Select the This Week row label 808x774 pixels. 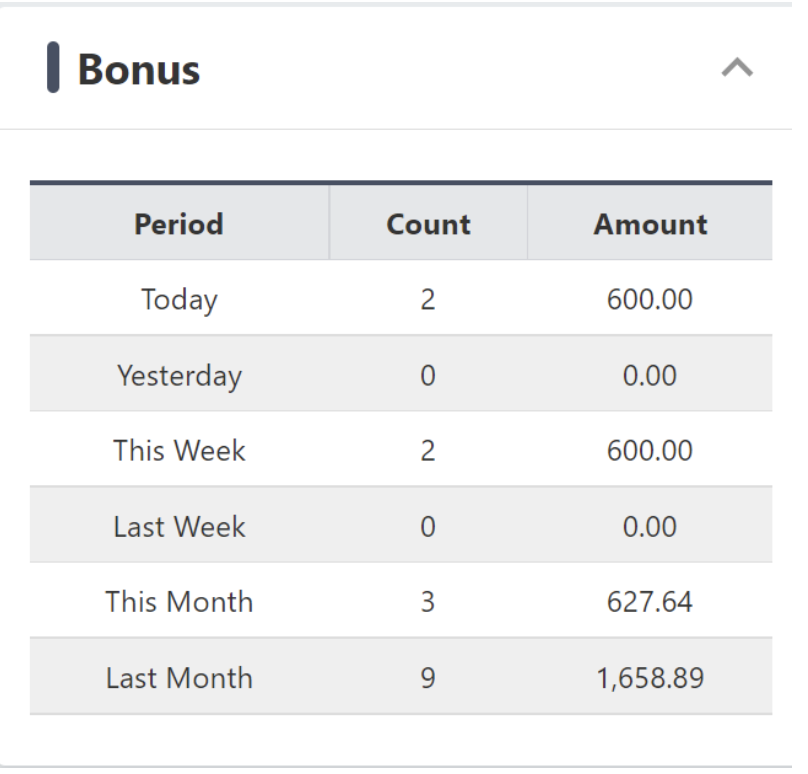pos(179,450)
